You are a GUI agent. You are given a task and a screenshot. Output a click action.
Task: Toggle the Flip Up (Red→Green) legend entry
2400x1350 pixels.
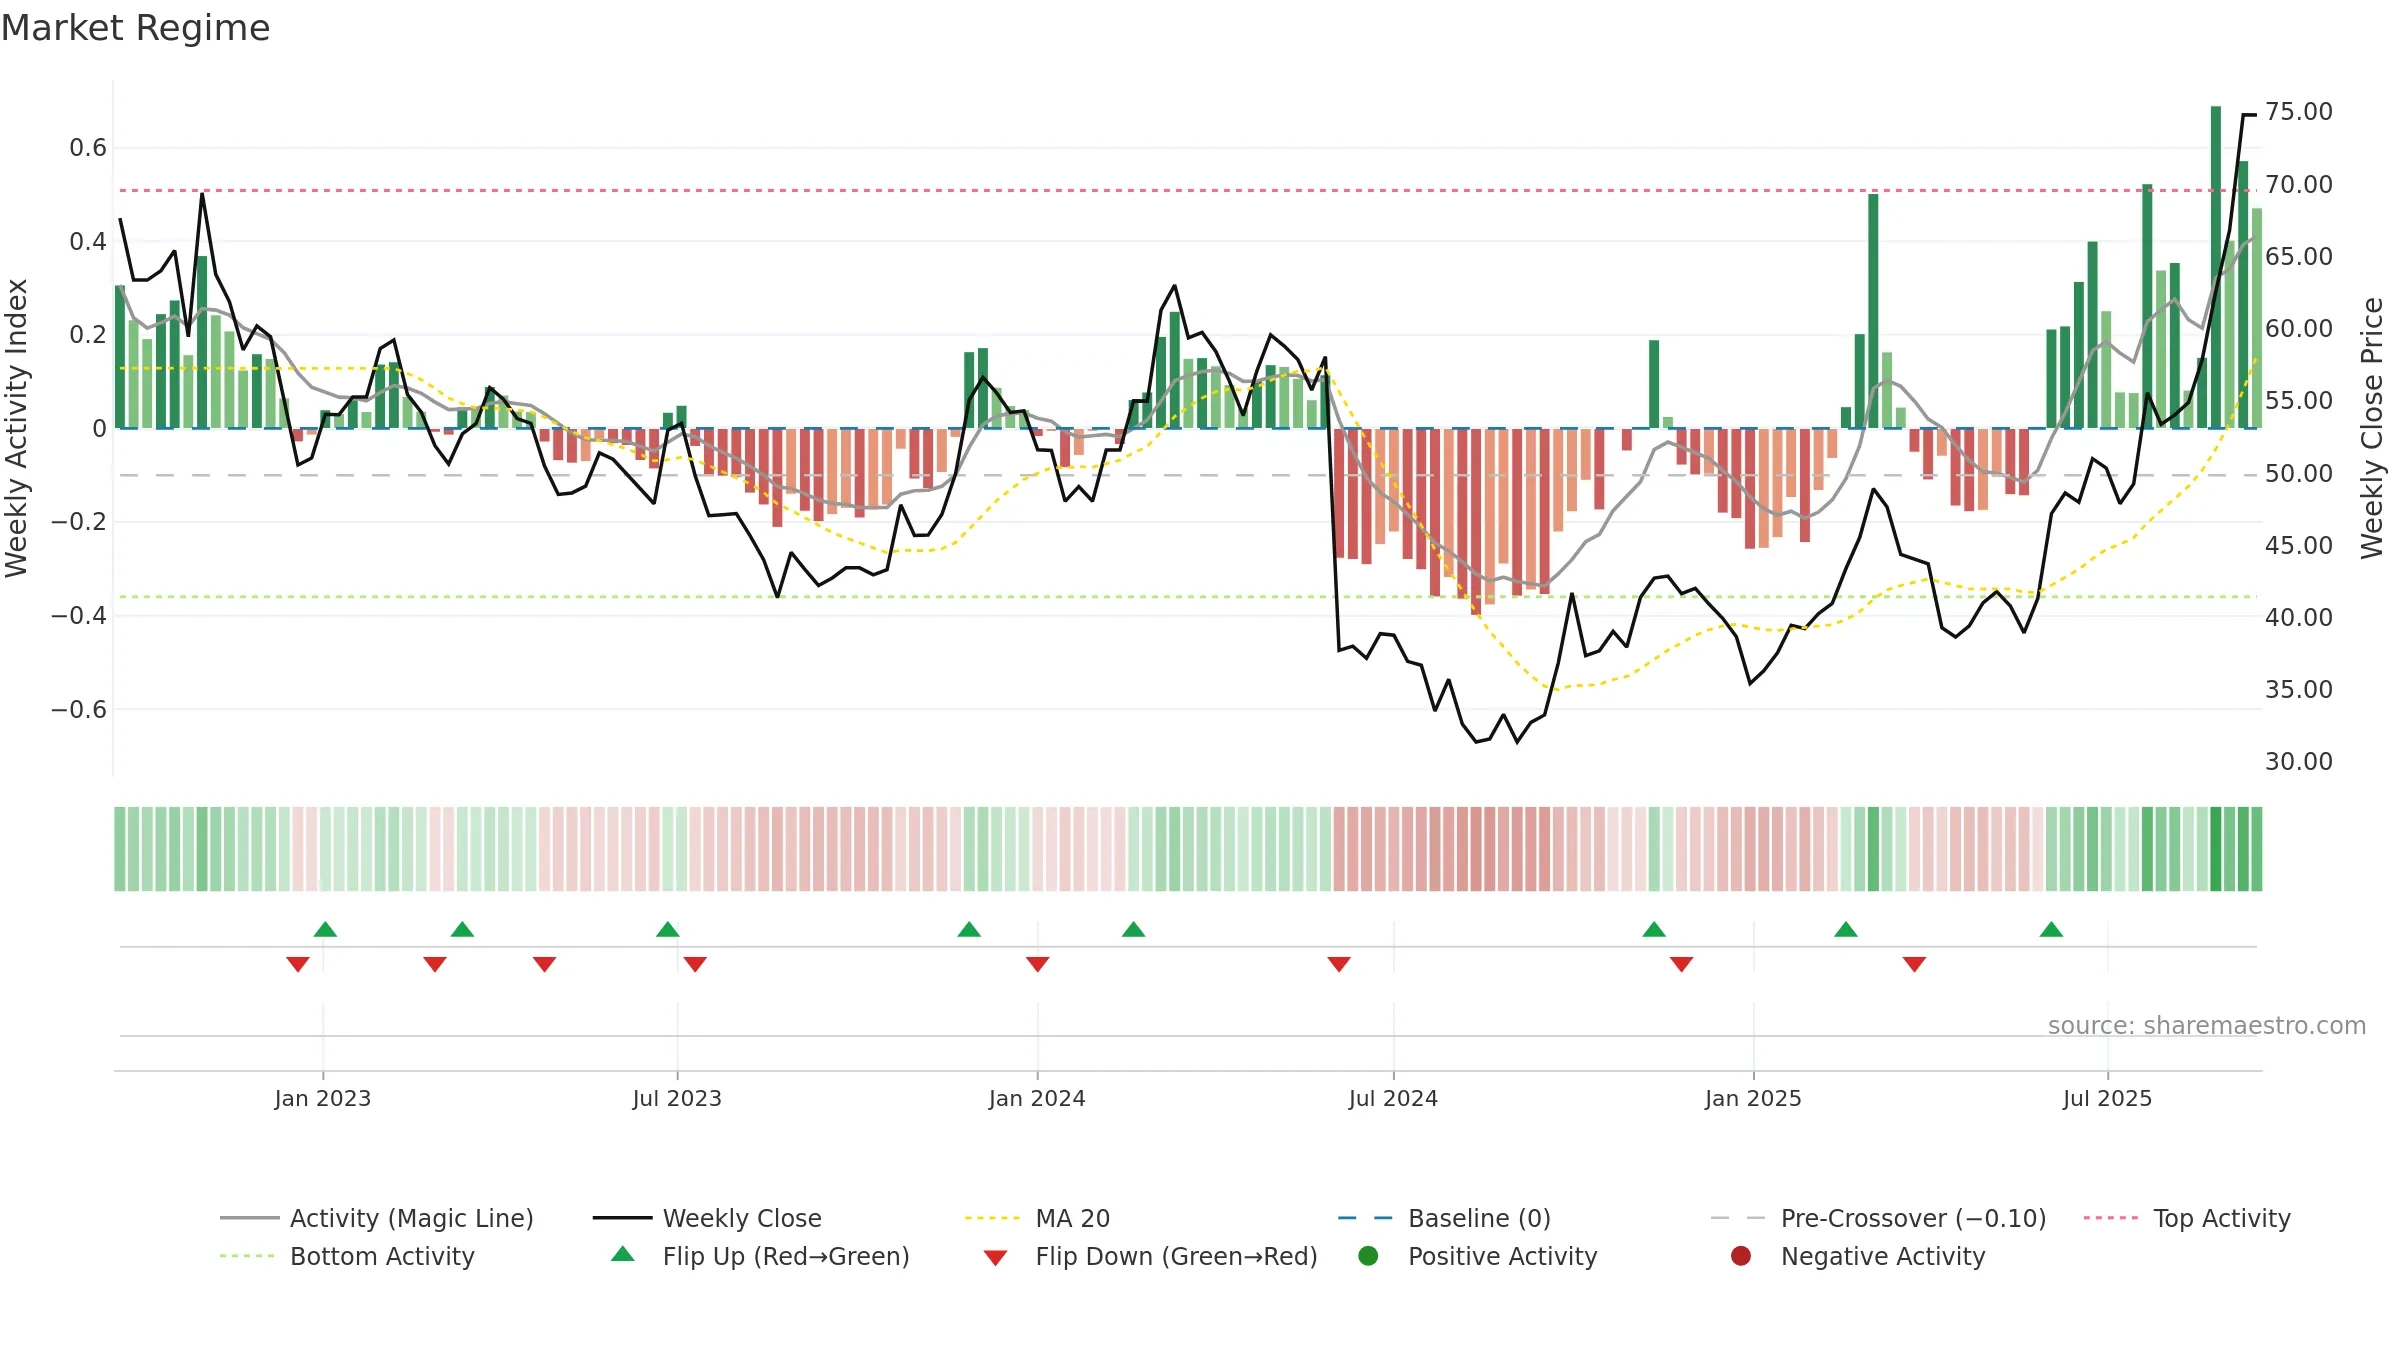pos(760,1256)
